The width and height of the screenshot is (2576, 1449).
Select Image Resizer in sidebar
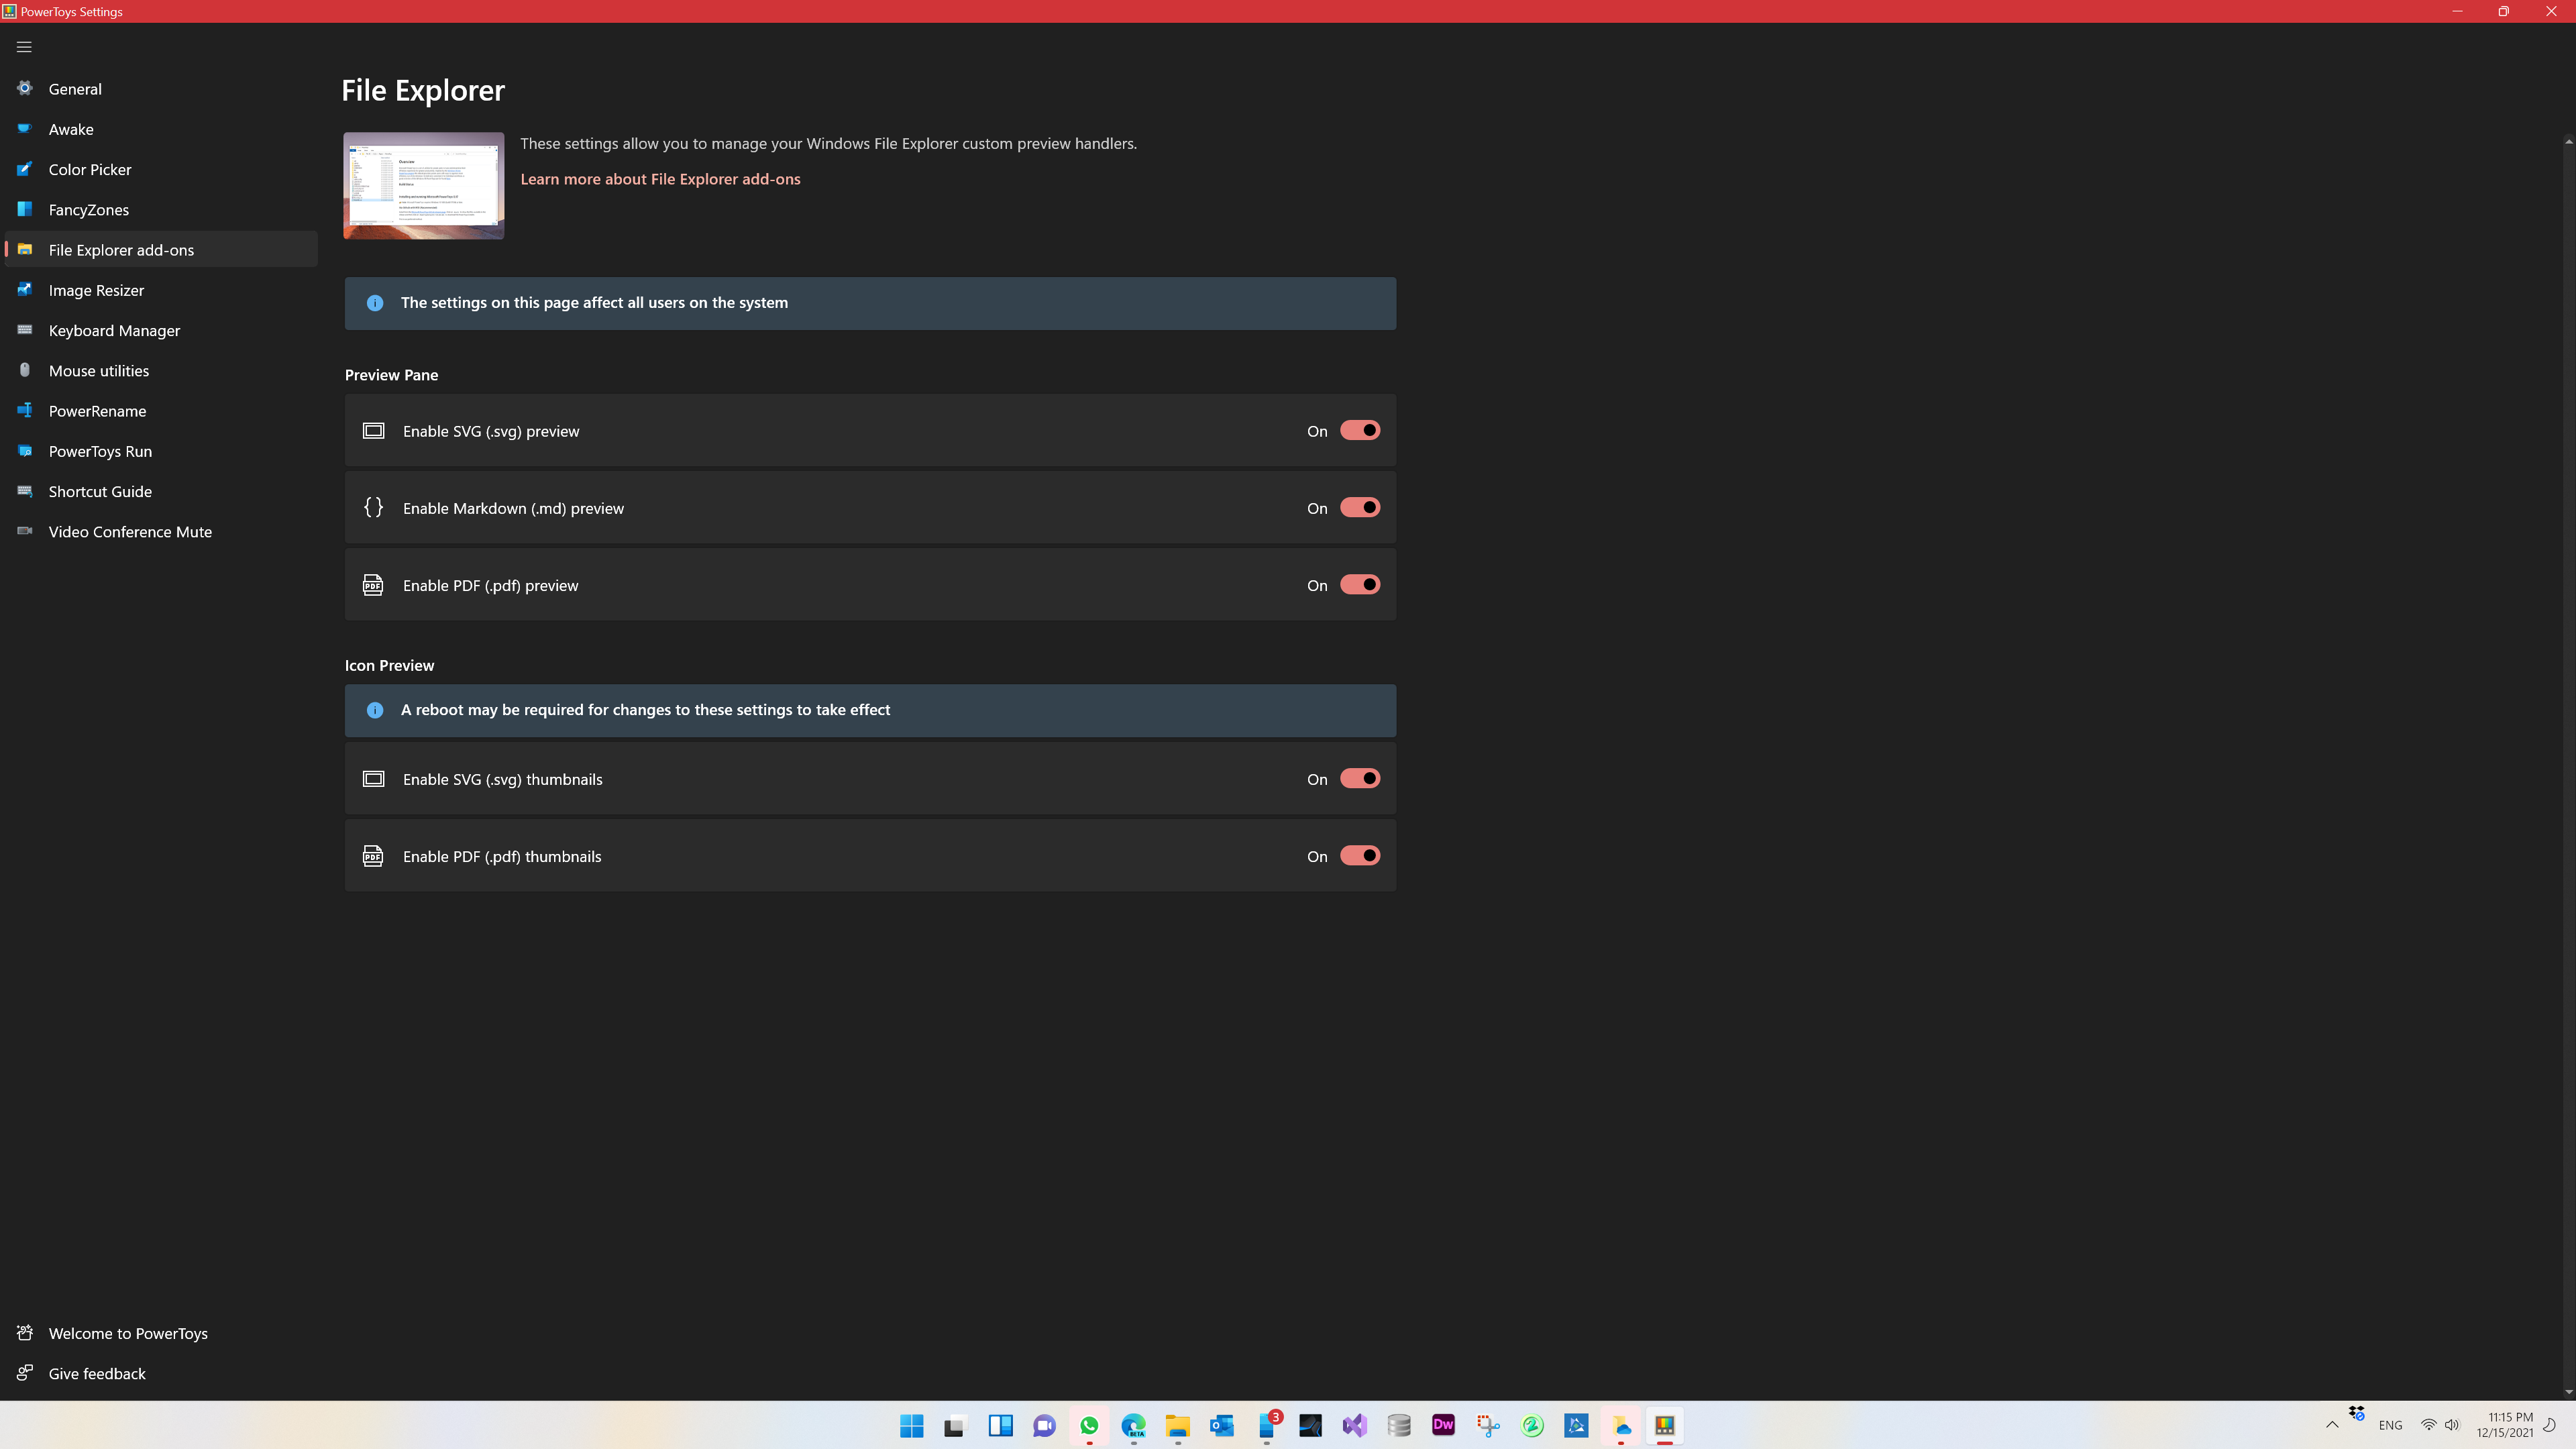pyautogui.click(x=161, y=290)
